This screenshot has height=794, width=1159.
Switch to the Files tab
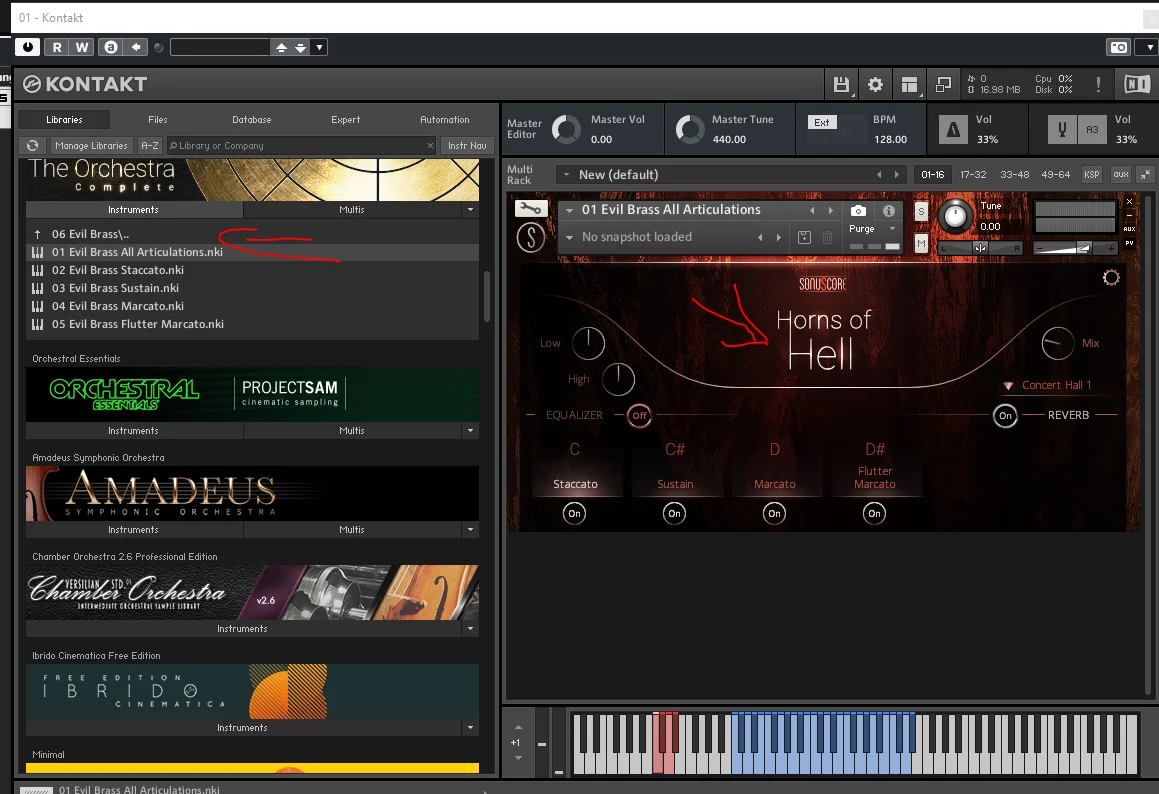[x=157, y=120]
